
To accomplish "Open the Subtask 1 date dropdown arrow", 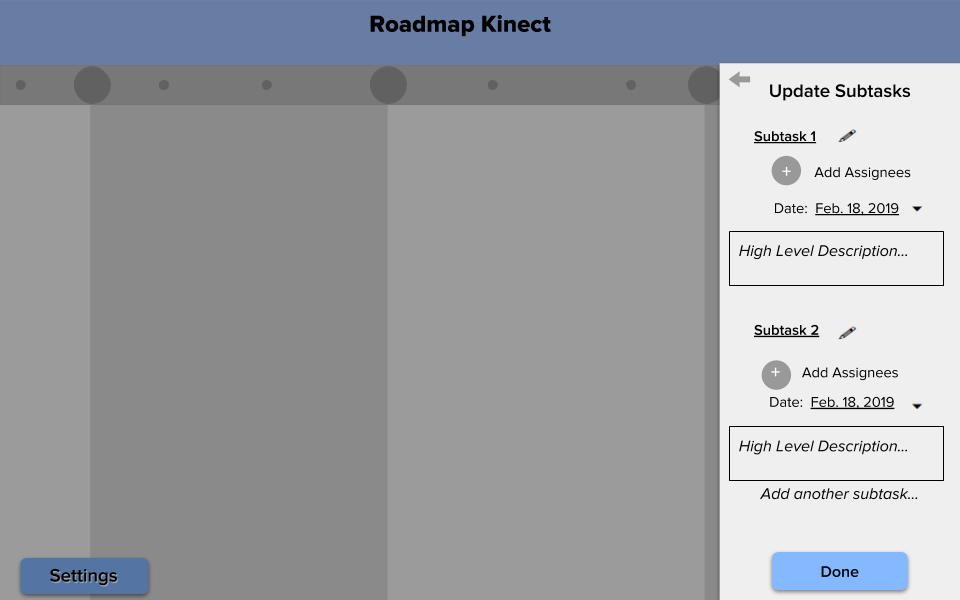I will (917, 209).
